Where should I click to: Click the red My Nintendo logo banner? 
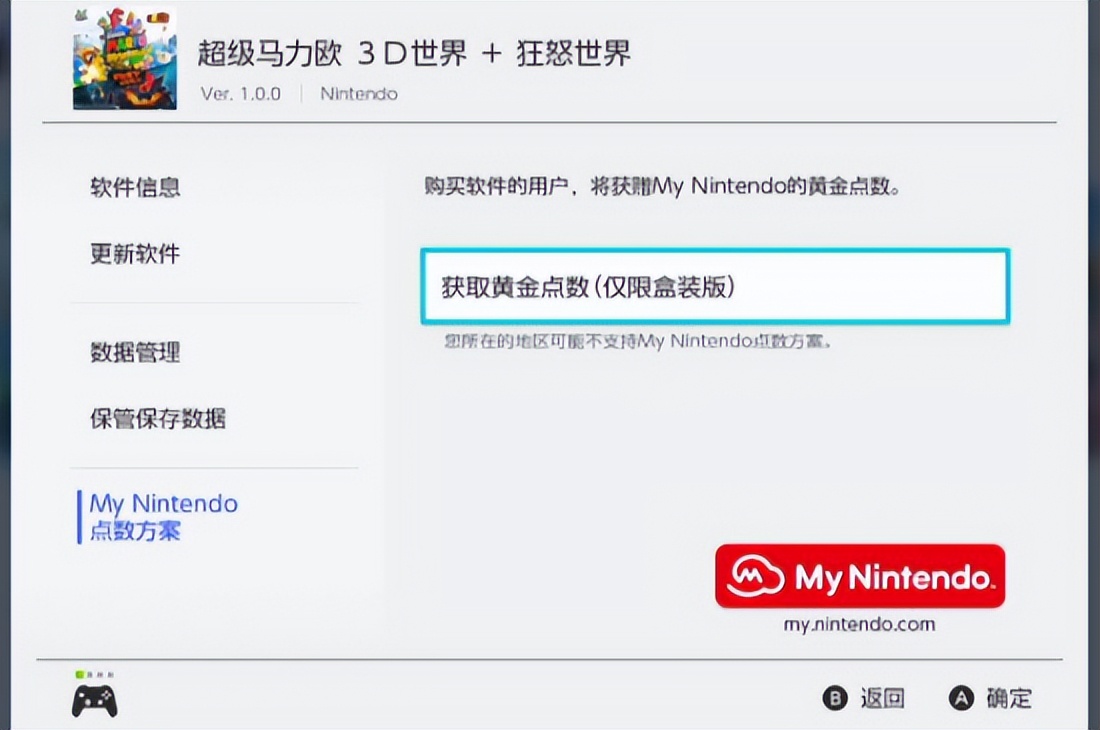coord(860,576)
